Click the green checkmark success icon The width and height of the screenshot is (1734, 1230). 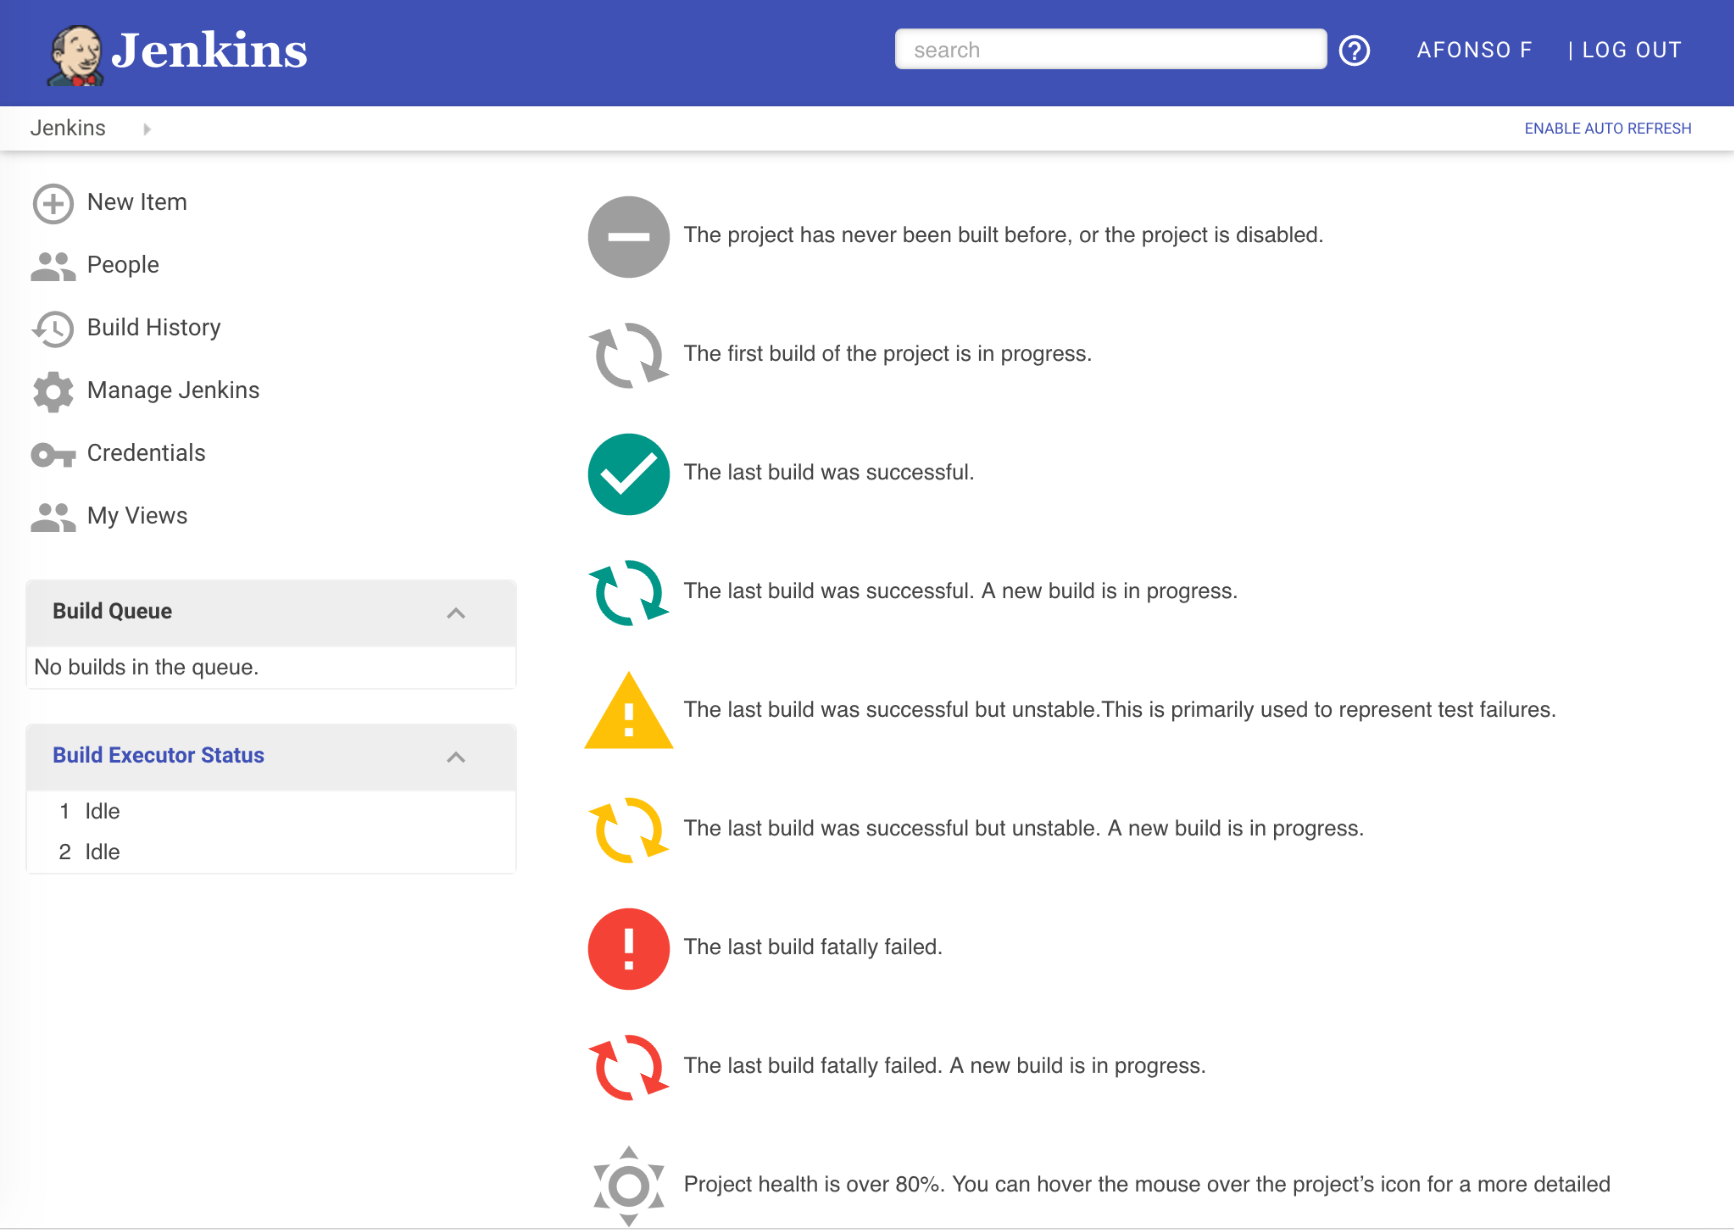628,474
